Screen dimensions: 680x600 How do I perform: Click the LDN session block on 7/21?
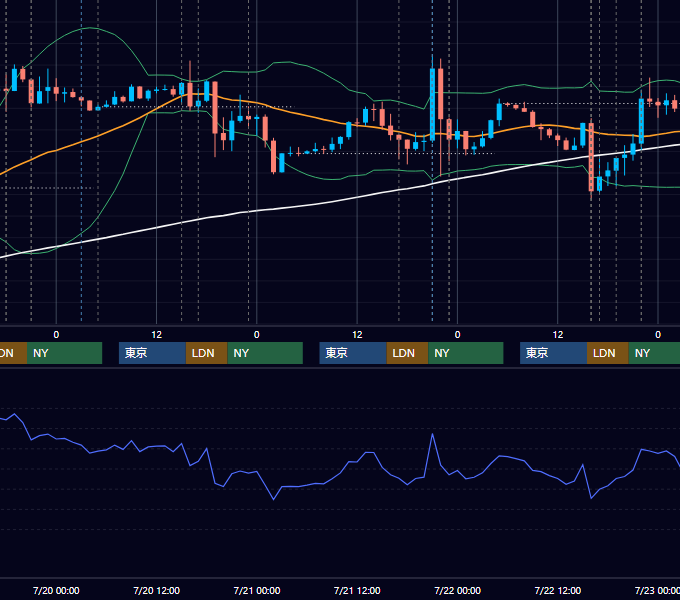(x=407, y=353)
